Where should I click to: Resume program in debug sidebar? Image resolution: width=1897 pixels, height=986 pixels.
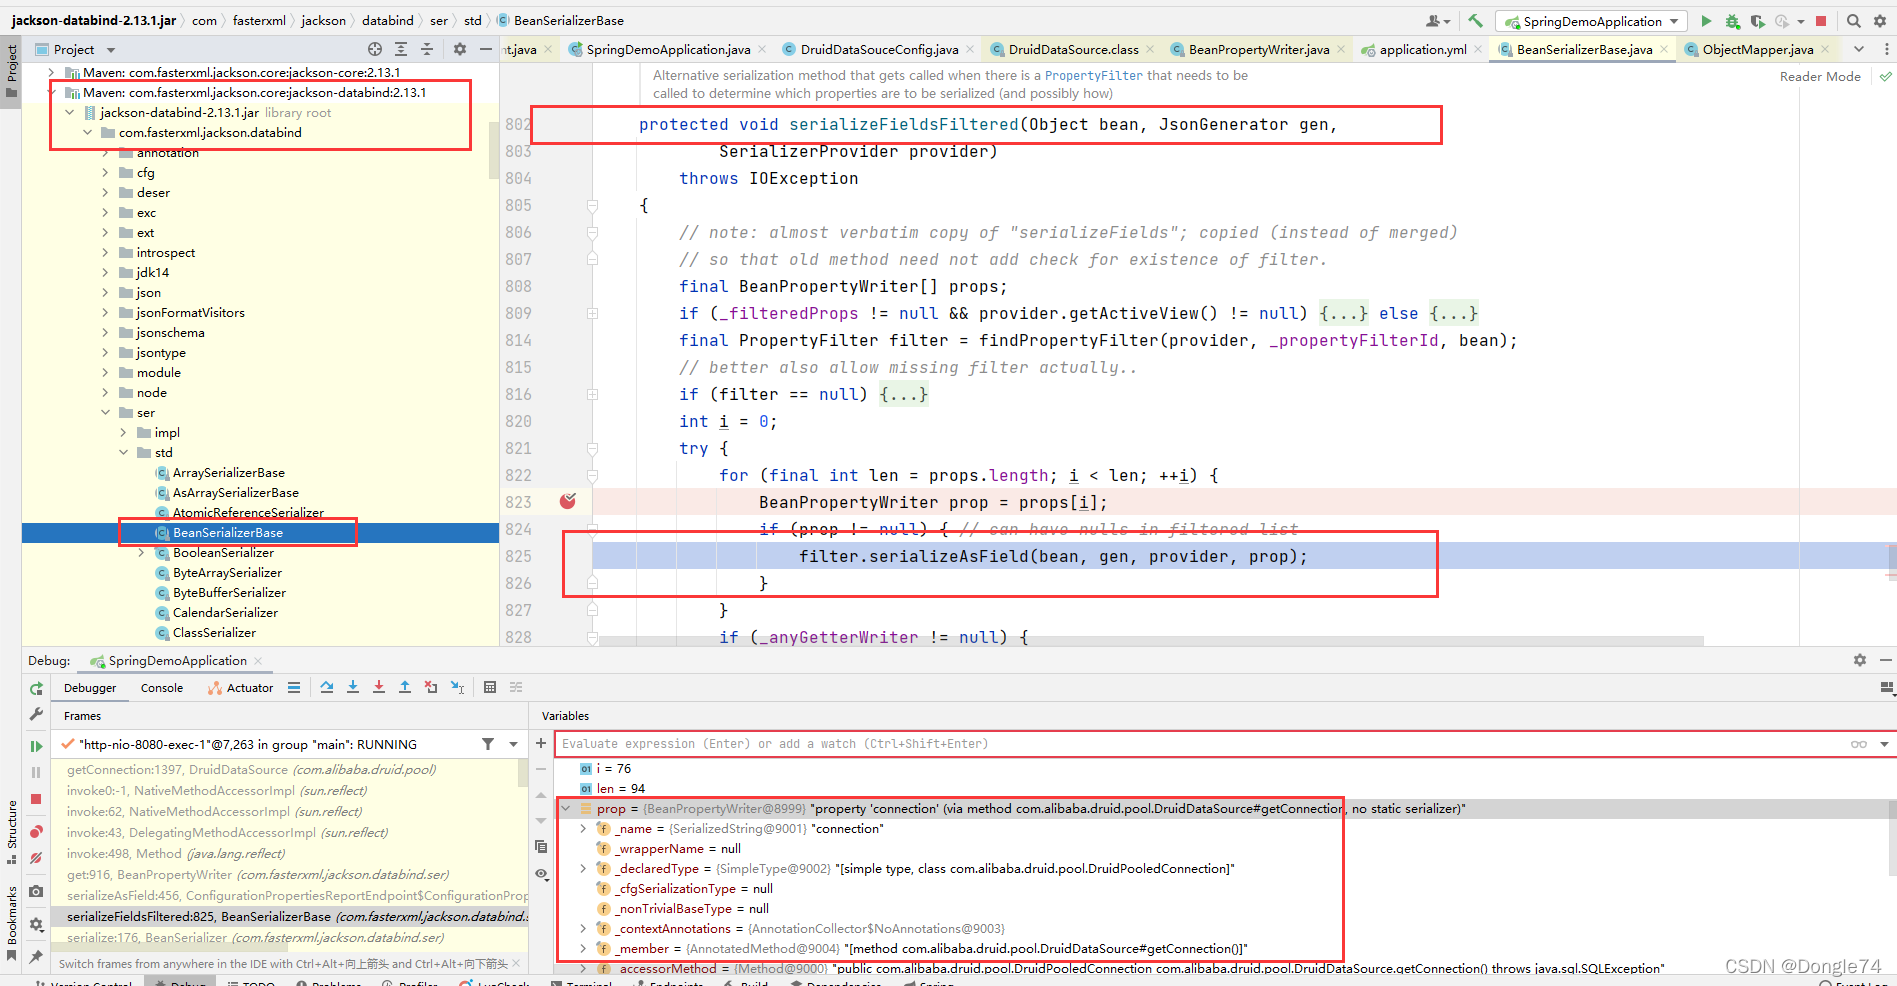36,746
